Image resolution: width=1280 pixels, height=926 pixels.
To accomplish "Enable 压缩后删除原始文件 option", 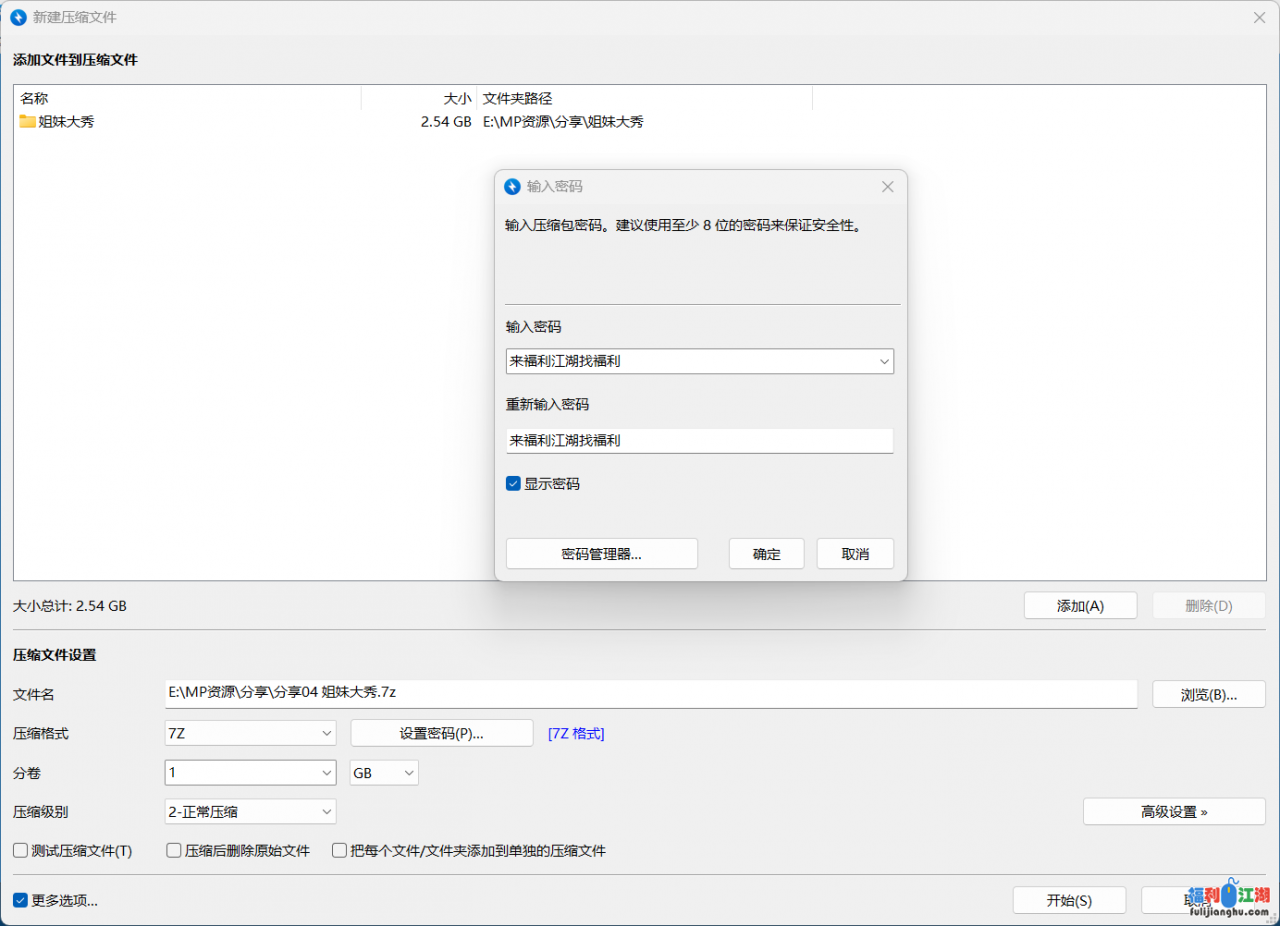I will coord(174,851).
